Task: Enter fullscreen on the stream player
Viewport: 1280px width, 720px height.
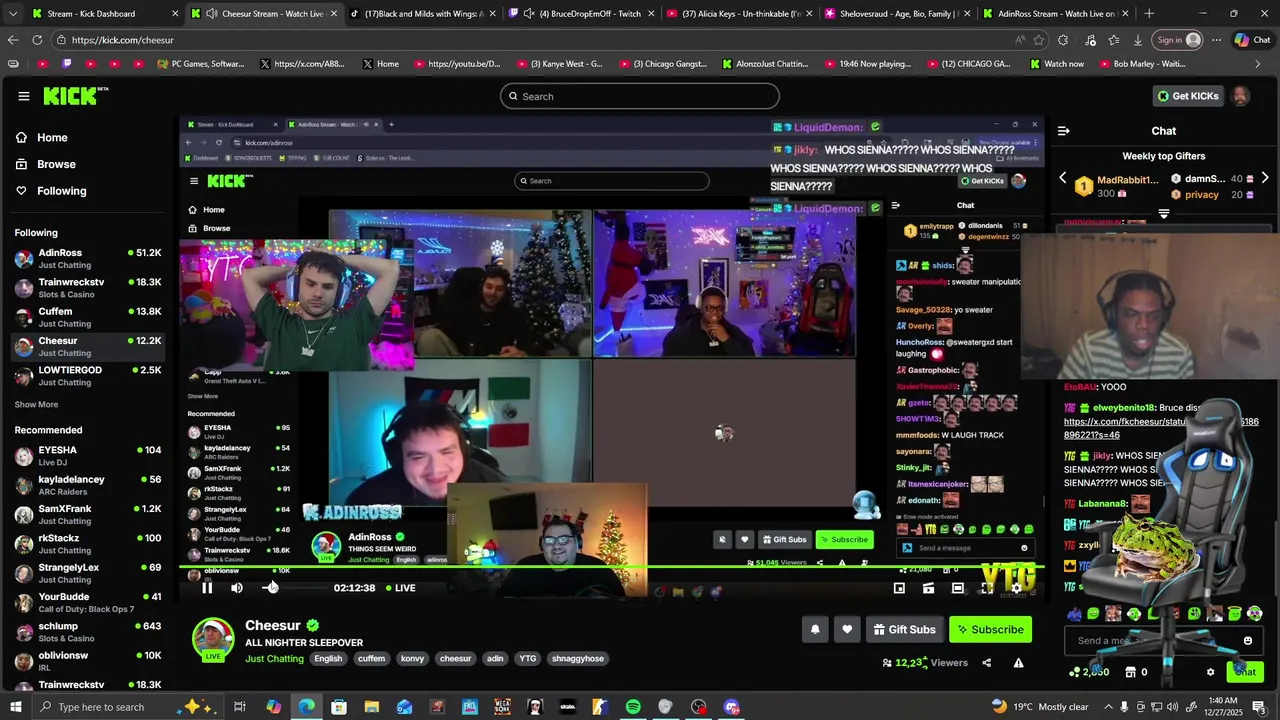Action: coord(987,588)
